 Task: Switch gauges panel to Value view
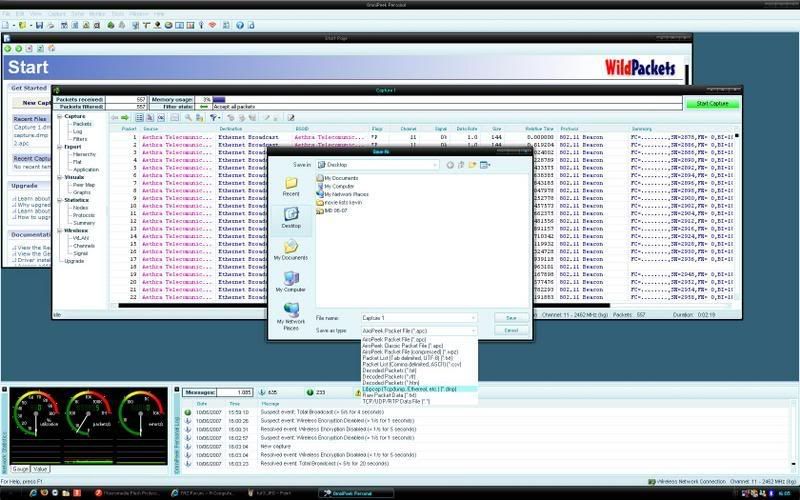(x=40, y=468)
